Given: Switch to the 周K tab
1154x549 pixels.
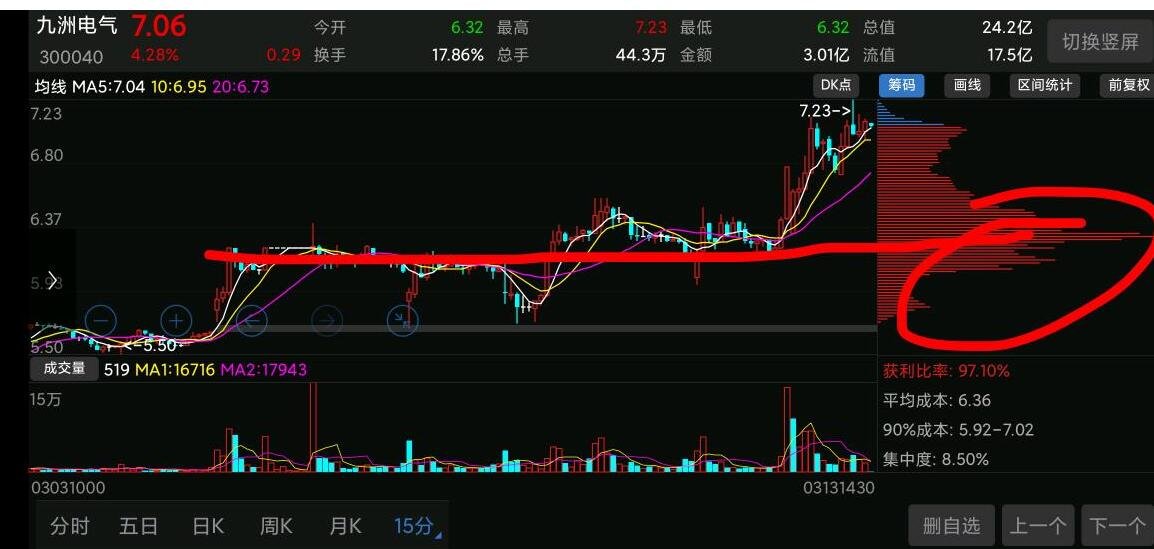Looking at the screenshot, I should coord(276,526).
